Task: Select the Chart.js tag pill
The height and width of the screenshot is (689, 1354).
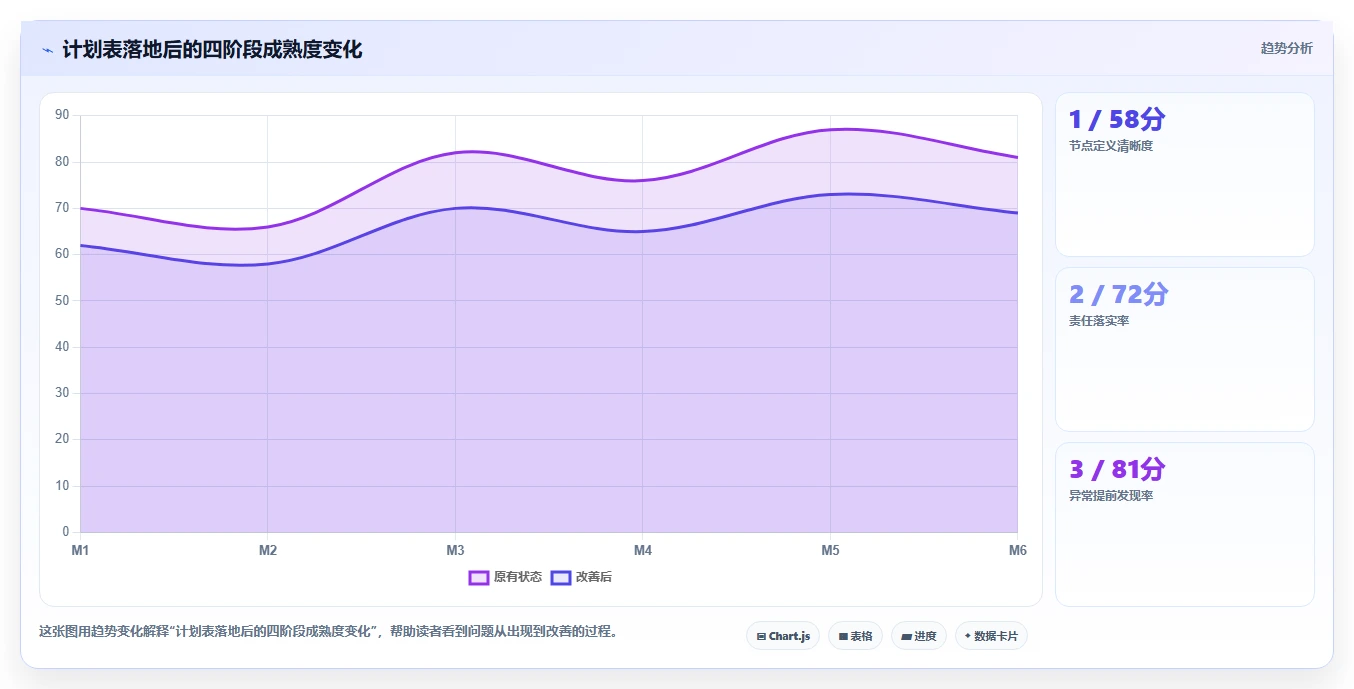Action: point(783,636)
